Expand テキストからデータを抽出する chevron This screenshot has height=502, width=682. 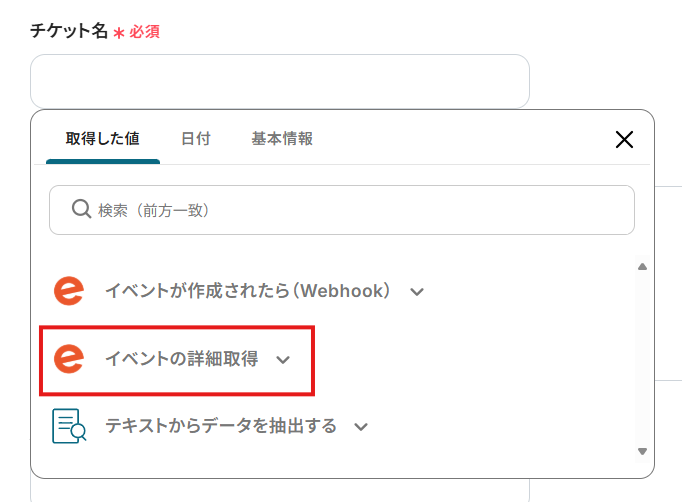point(361,427)
